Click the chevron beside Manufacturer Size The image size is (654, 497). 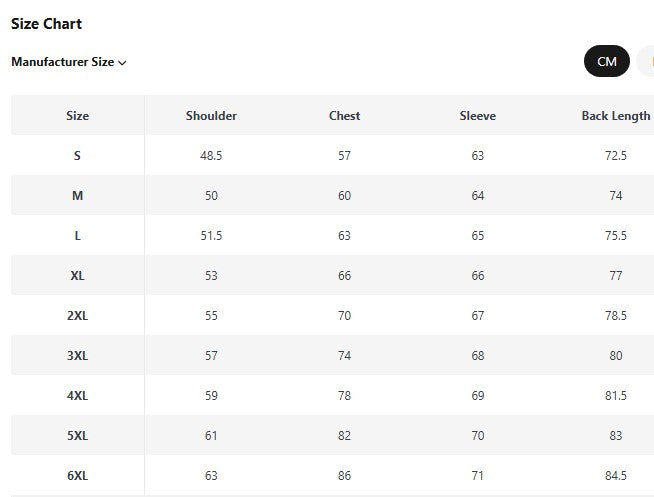(122, 63)
